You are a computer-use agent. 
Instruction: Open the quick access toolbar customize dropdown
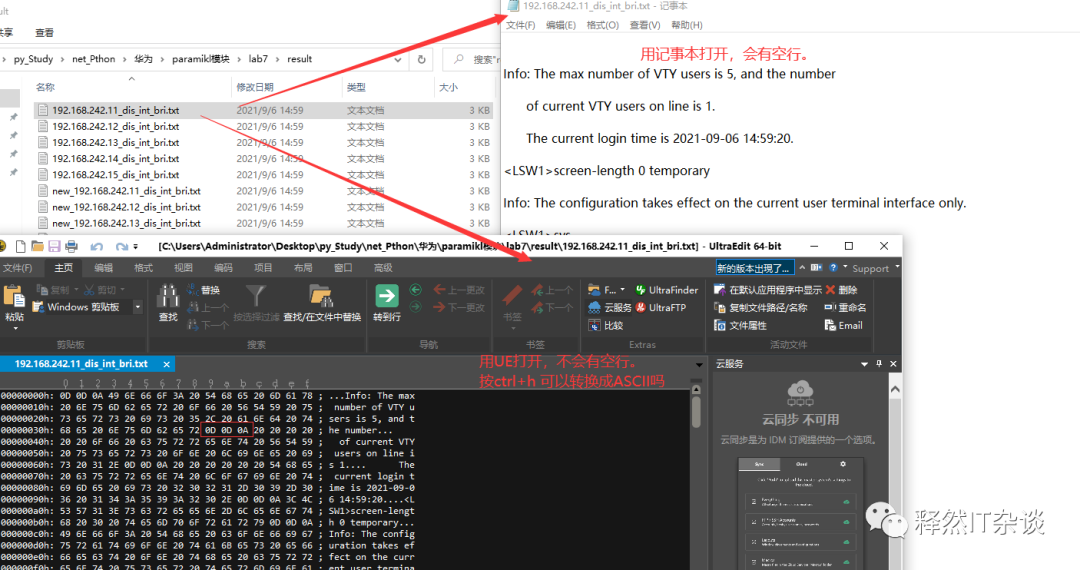136,246
